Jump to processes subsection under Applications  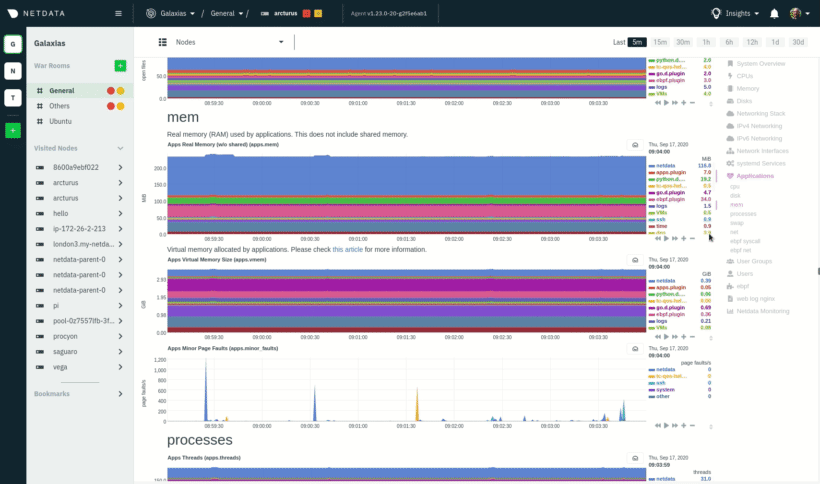pyautogui.click(x=743, y=214)
